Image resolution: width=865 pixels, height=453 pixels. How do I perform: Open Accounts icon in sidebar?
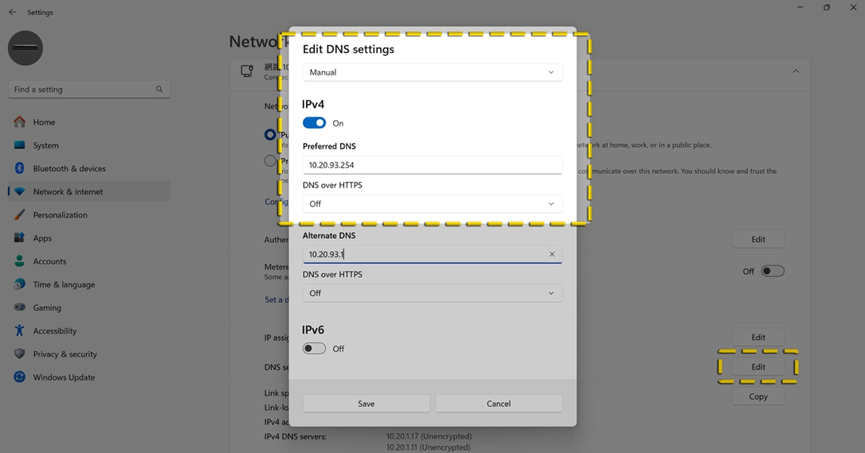(19, 261)
